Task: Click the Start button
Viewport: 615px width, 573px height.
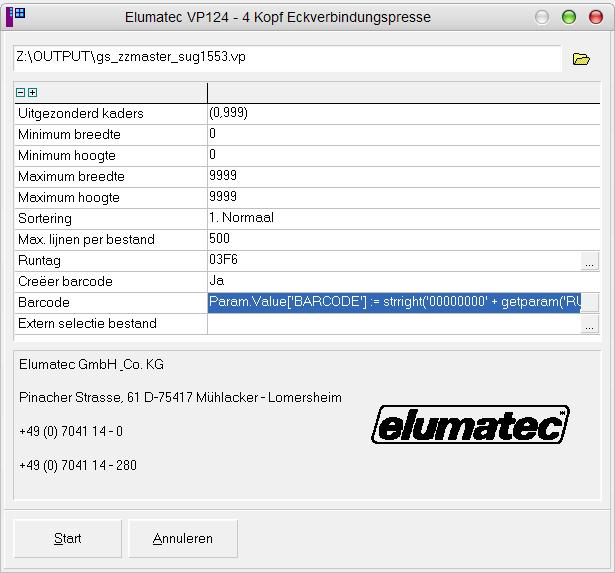Action: click(67, 538)
